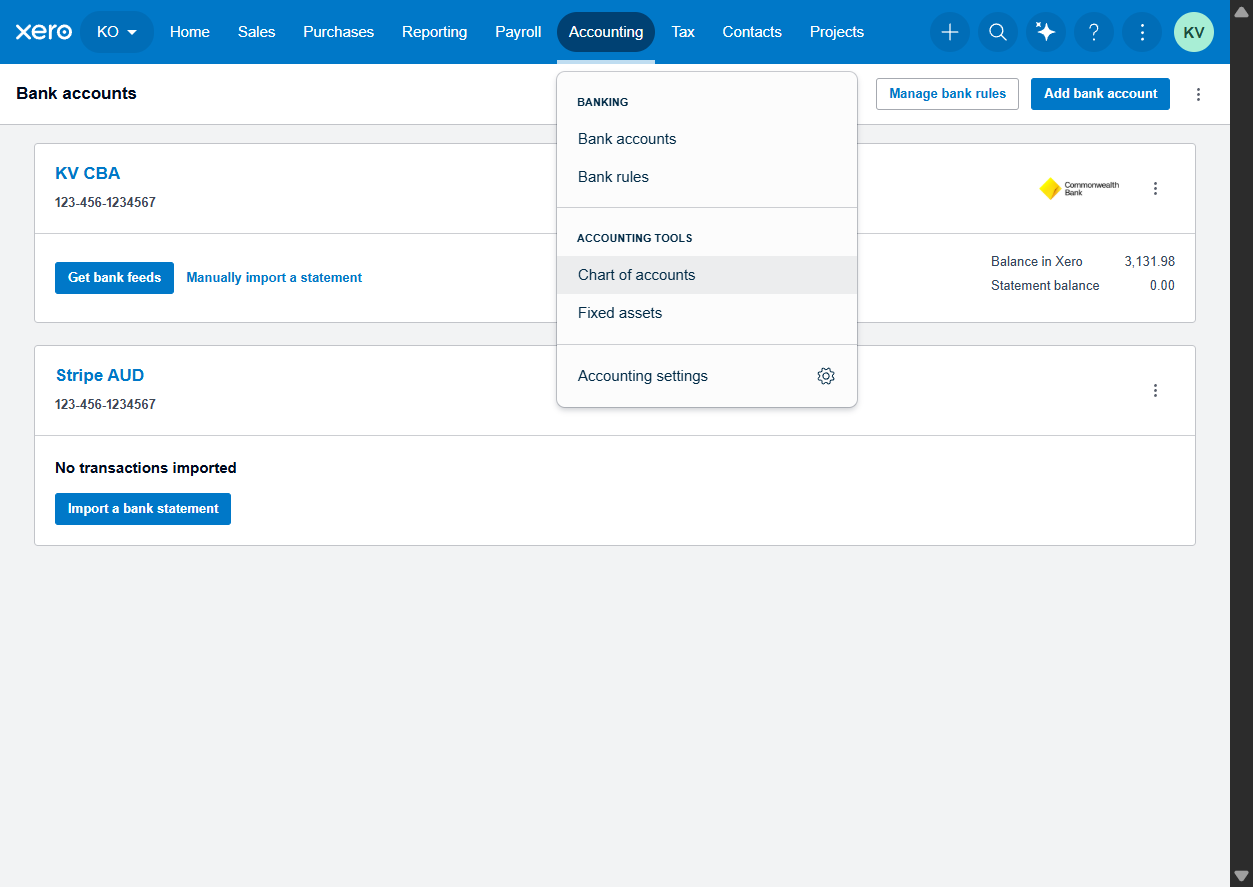Click the Commonwealth Bank logo
Screen dimensions: 1253x887
[1079, 188]
